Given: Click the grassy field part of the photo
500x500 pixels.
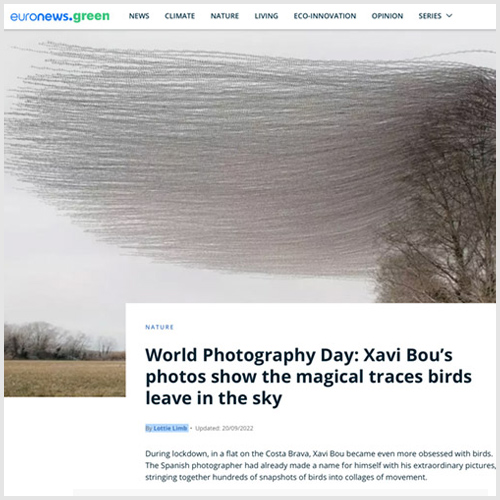Looking at the screenshot, I should (x=65, y=378).
